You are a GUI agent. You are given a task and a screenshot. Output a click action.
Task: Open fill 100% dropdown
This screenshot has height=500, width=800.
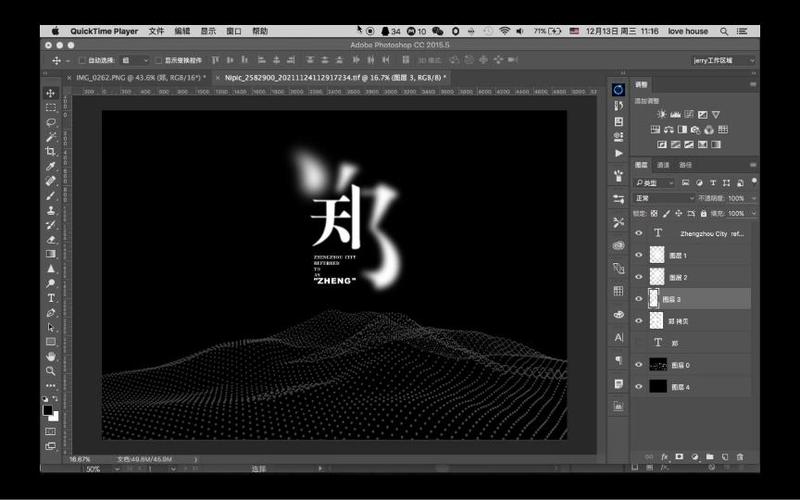point(754,213)
